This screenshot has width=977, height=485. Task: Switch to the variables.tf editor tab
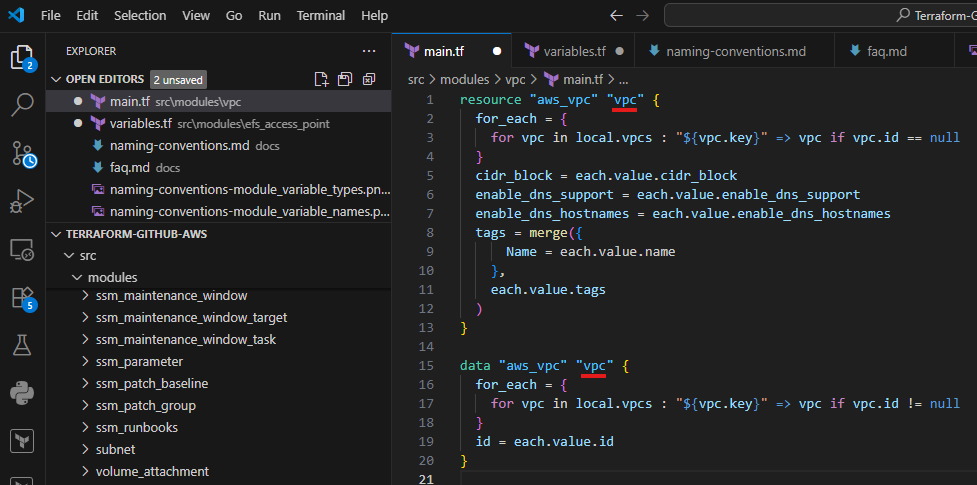[573, 51]
